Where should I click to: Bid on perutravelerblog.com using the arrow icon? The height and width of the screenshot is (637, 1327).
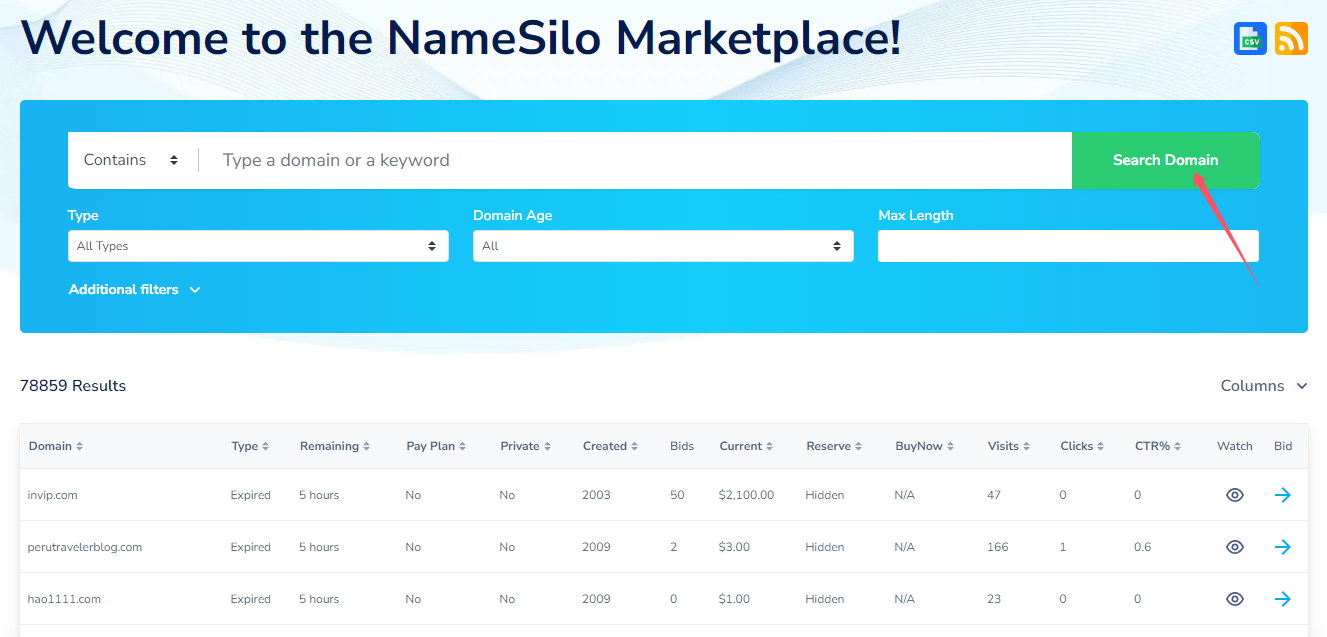[x=1283, y=546]
